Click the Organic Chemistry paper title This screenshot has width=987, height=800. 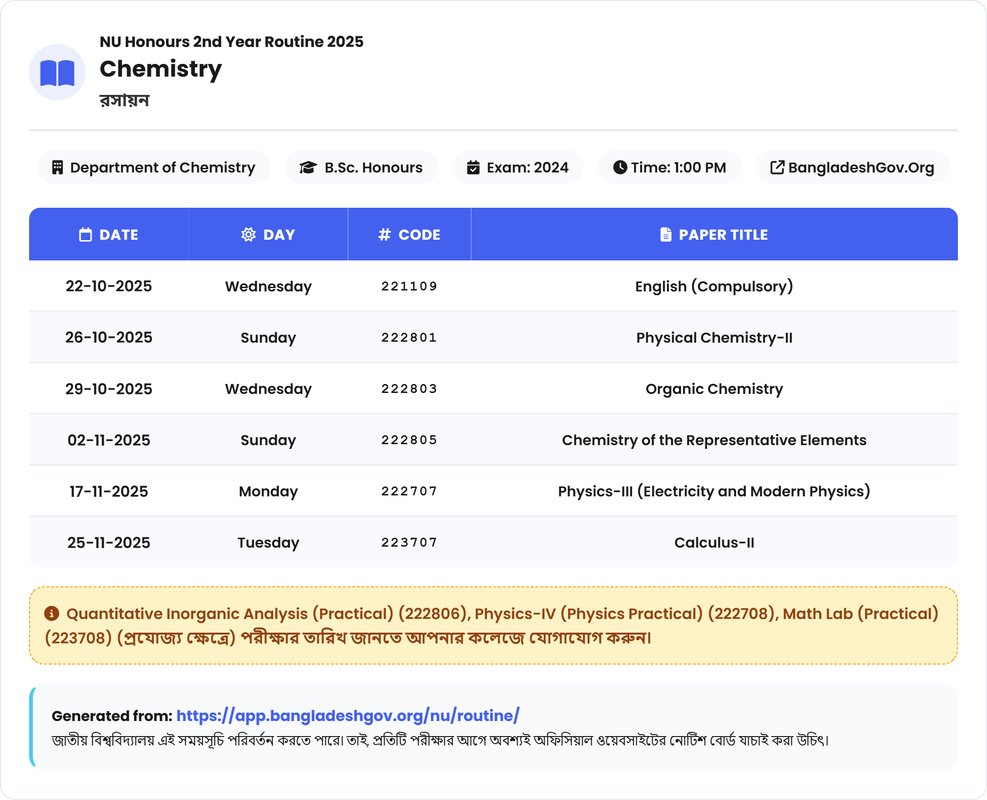pyautogui.click(x=714, y=389)
